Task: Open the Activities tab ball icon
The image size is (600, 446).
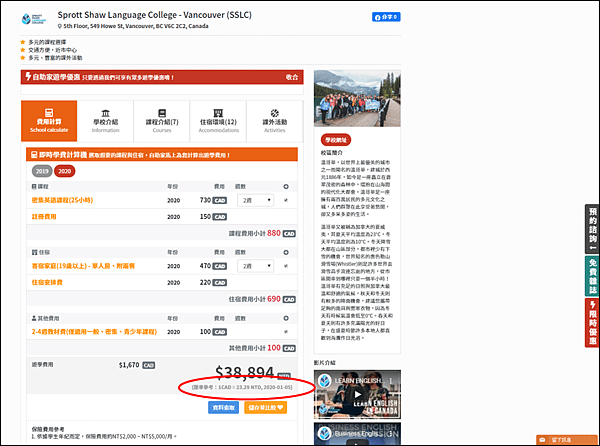Action: [275, 113]
